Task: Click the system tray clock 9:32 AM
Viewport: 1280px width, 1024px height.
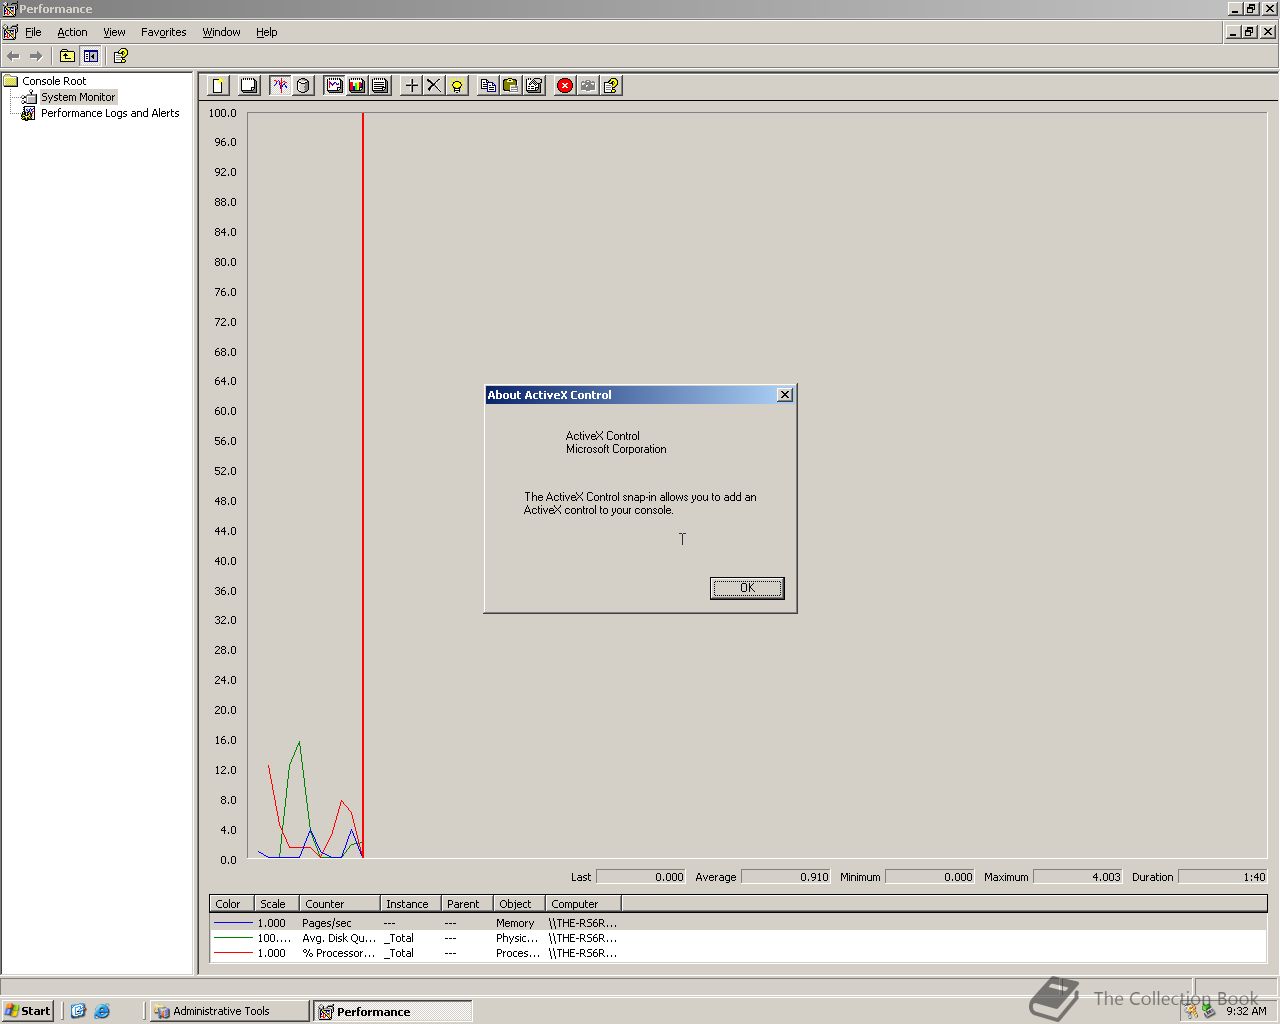Action: (x=1246, y=1011)
